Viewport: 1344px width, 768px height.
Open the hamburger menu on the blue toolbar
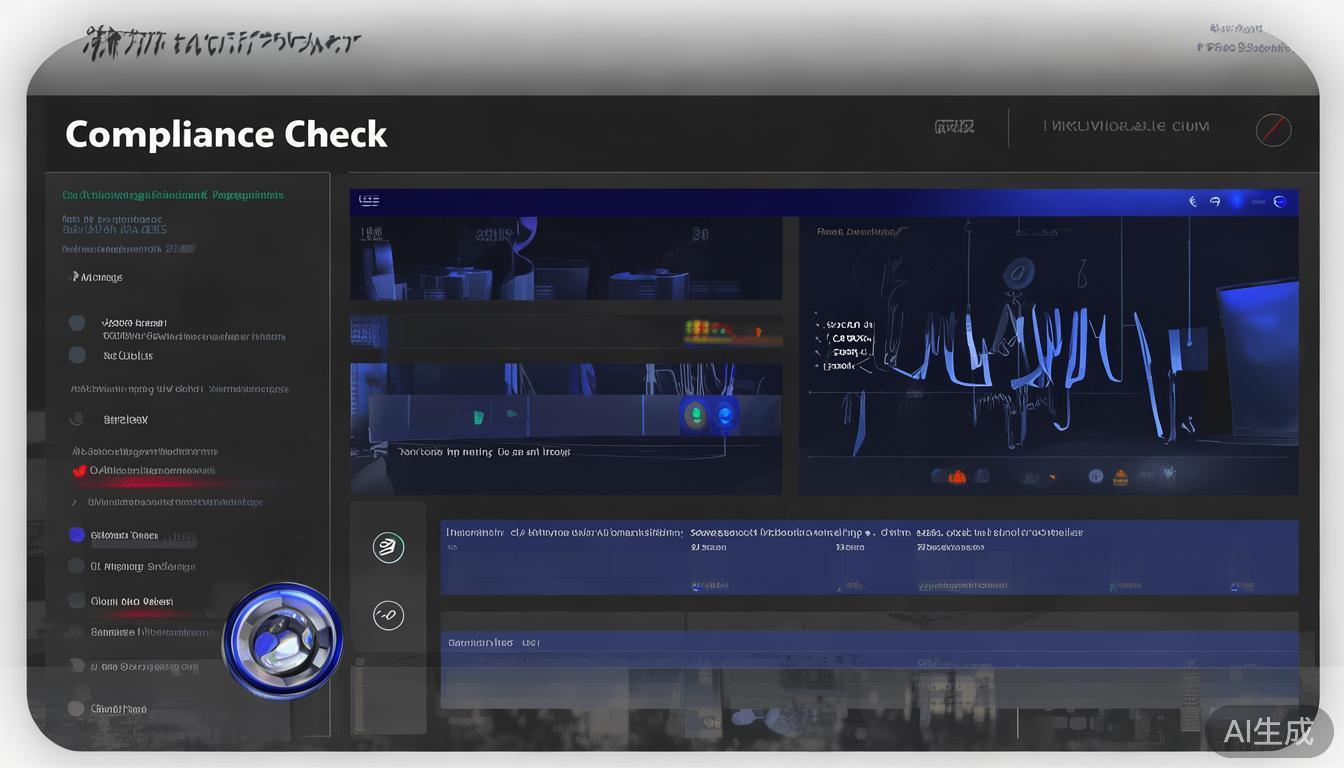(369, 201)
